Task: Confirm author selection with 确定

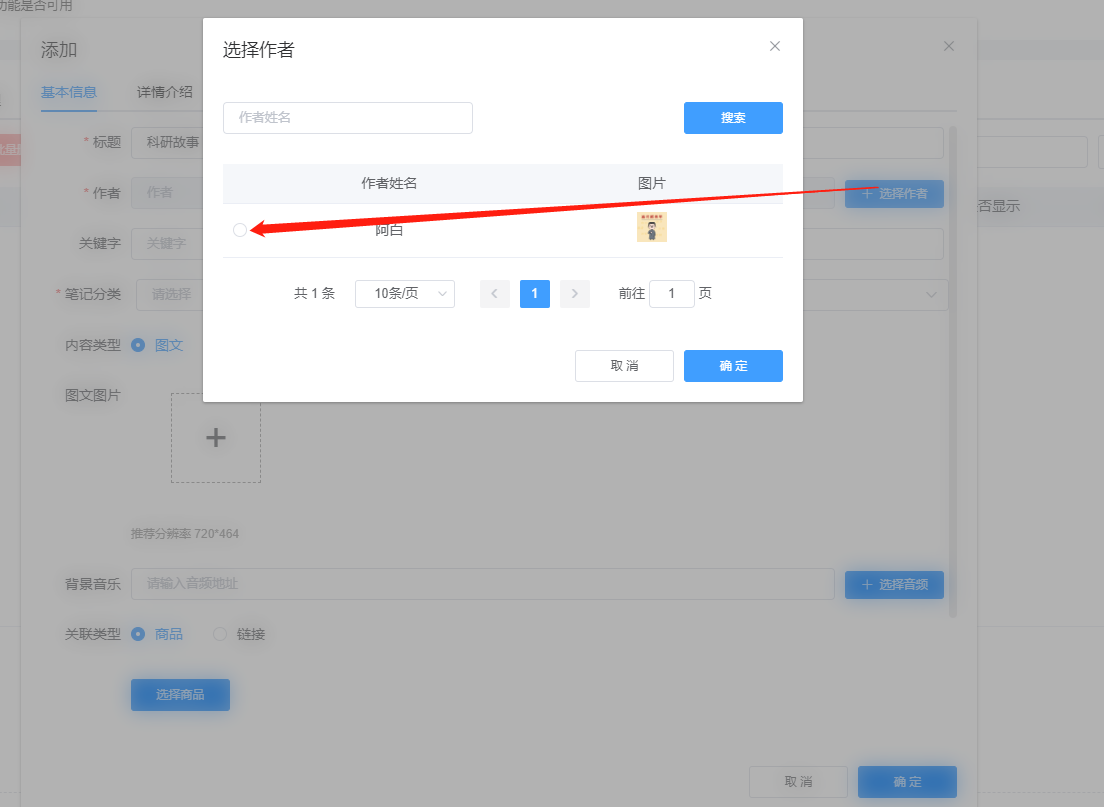Action: coord(733,366)
